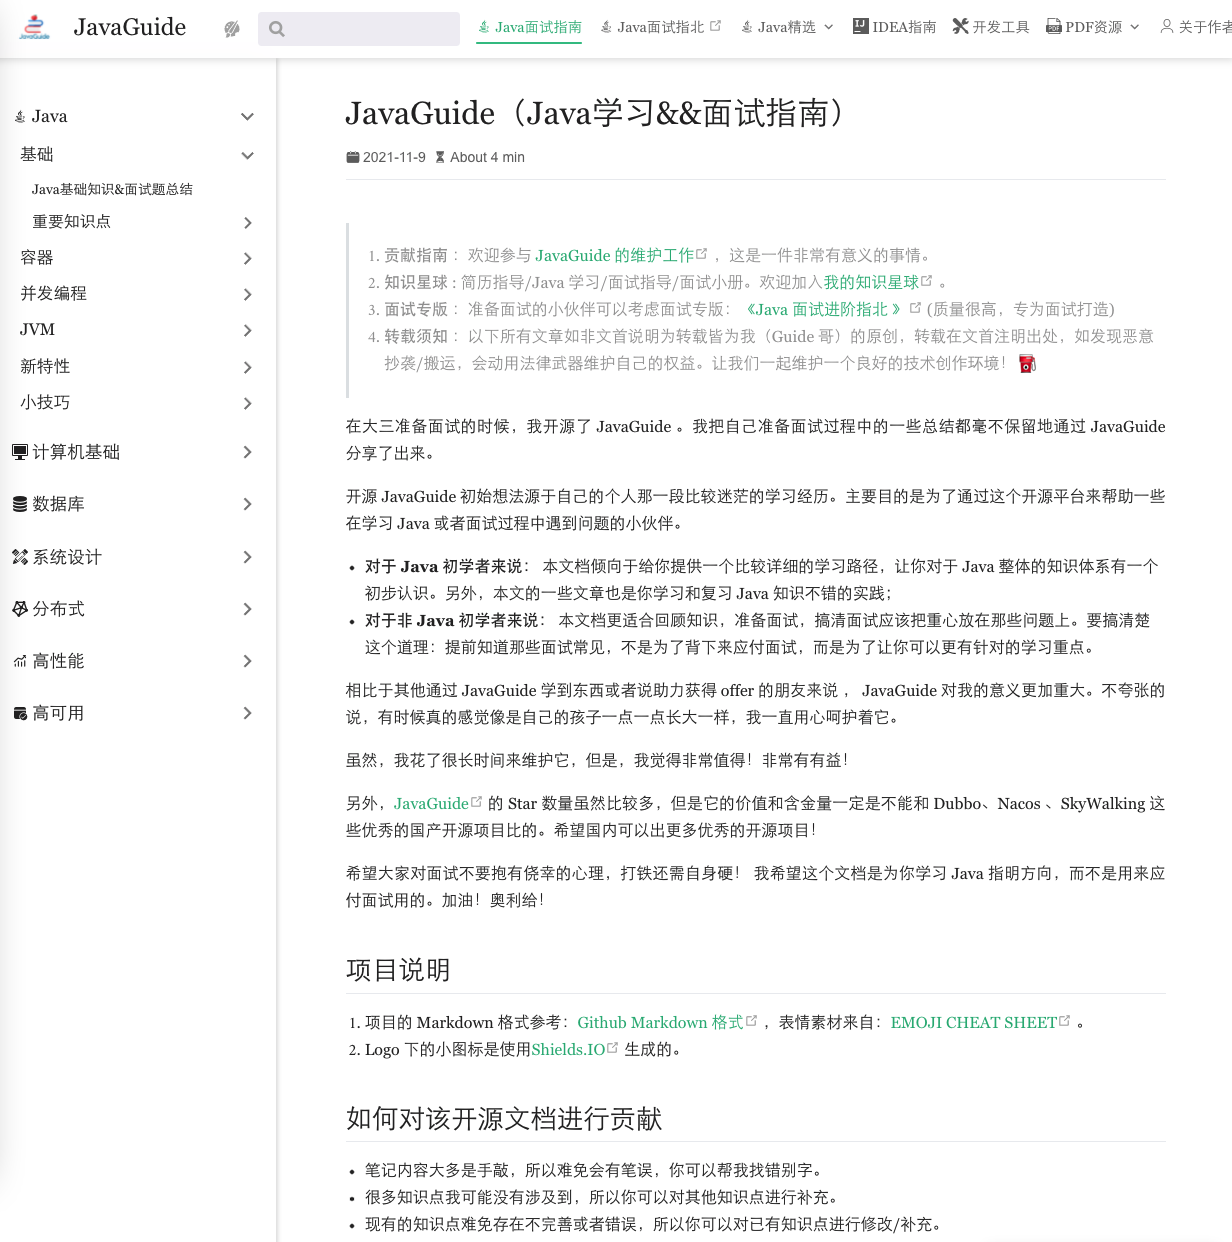Click the 高性能 chart icon in sidebar
The height and width of the screenshot is (1242, 1232).
19,660
